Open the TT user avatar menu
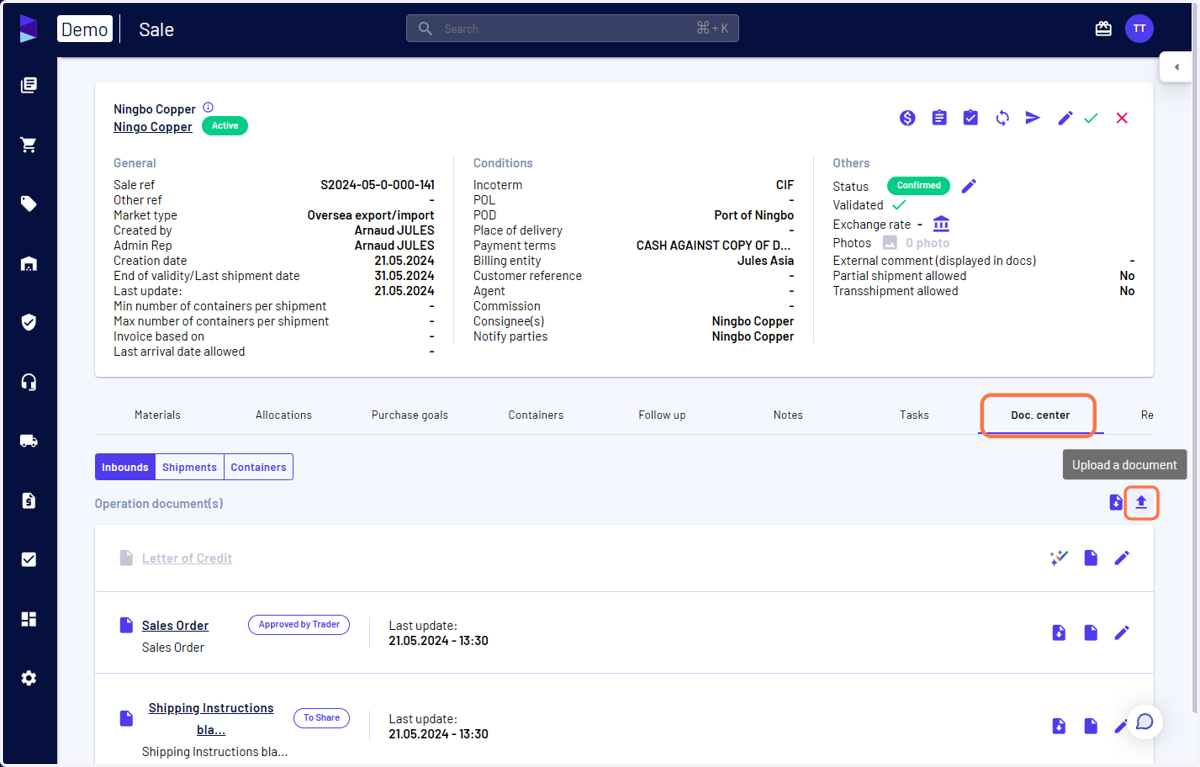The height and width of the screenshot is (767, 1200). point(1139,29)
